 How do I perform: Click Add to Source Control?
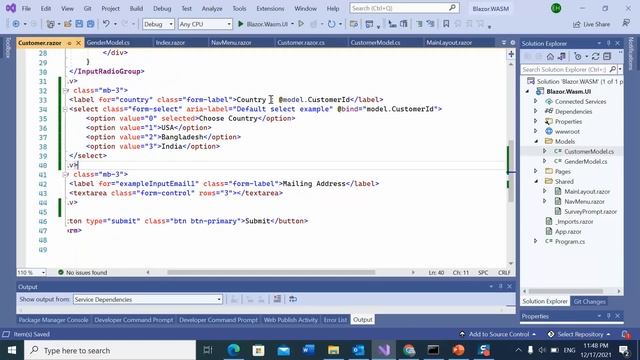point(498,334)
